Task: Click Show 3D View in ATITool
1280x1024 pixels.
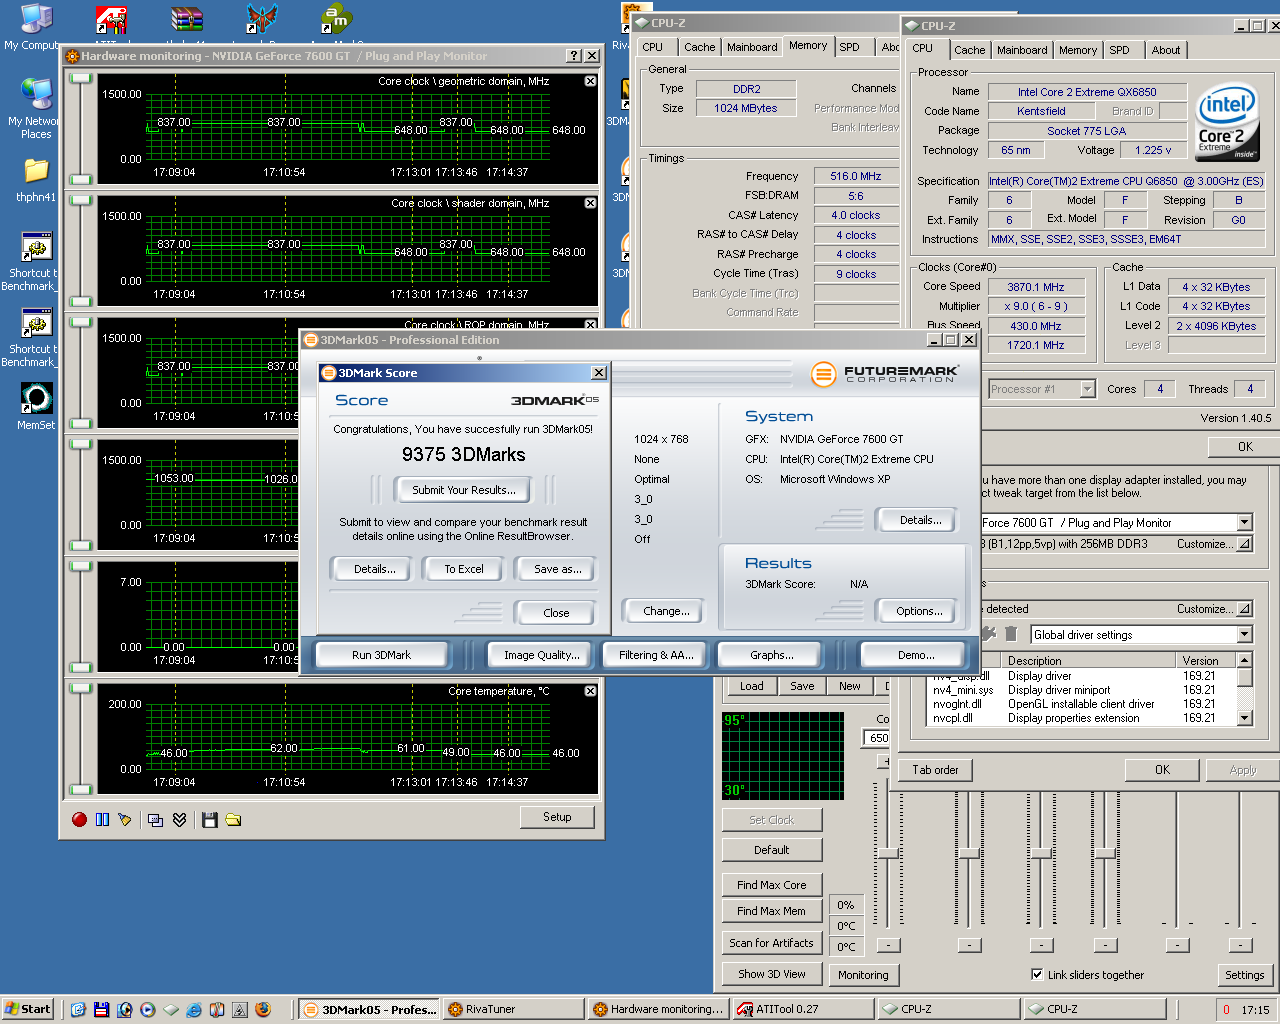Action: coord(771,974)
